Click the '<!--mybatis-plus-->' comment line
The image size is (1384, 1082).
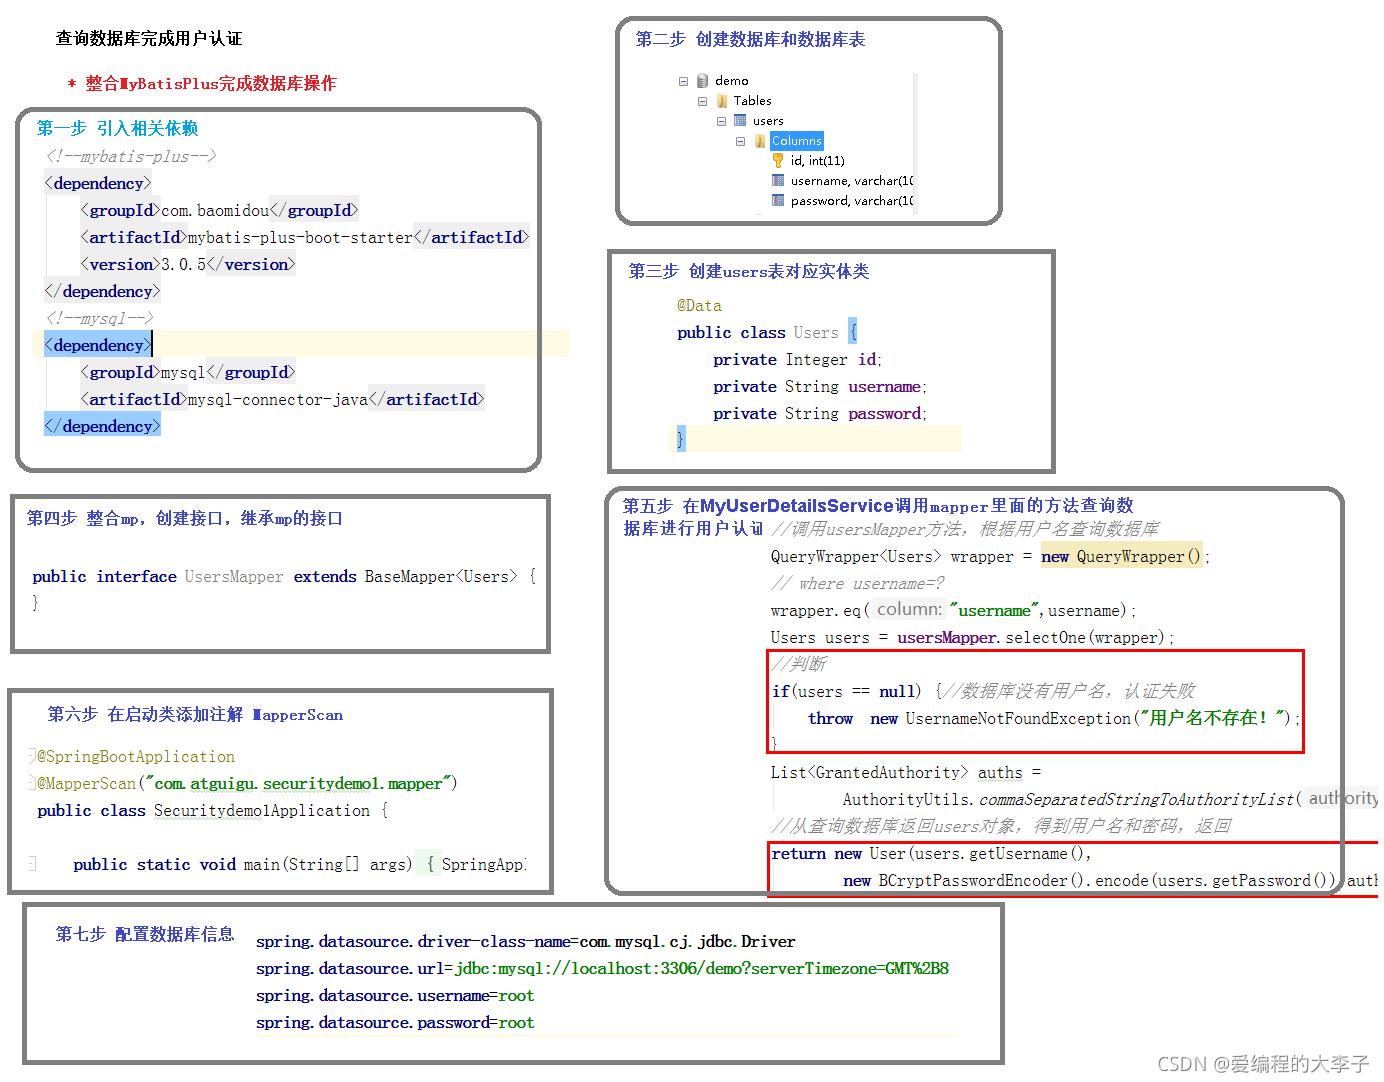tap(131, 157)
